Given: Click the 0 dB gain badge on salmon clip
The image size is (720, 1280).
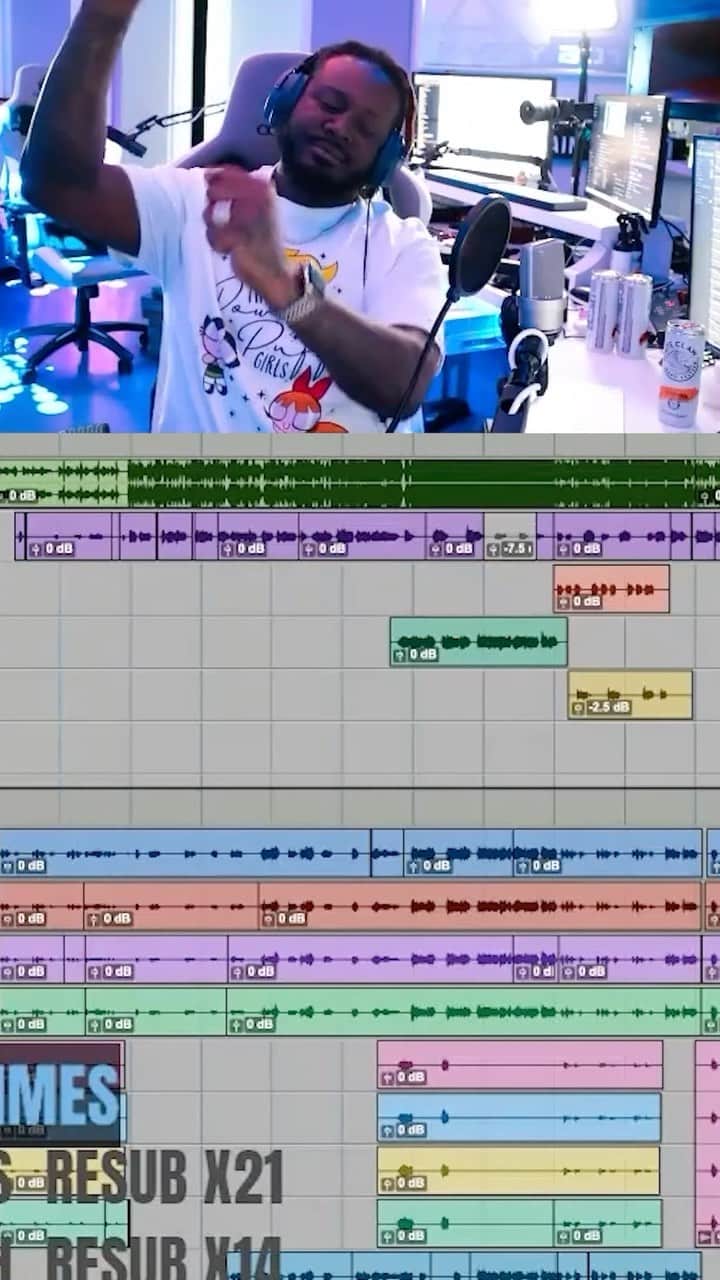Looking at the screenshot, I should click(x=580, y=601).
